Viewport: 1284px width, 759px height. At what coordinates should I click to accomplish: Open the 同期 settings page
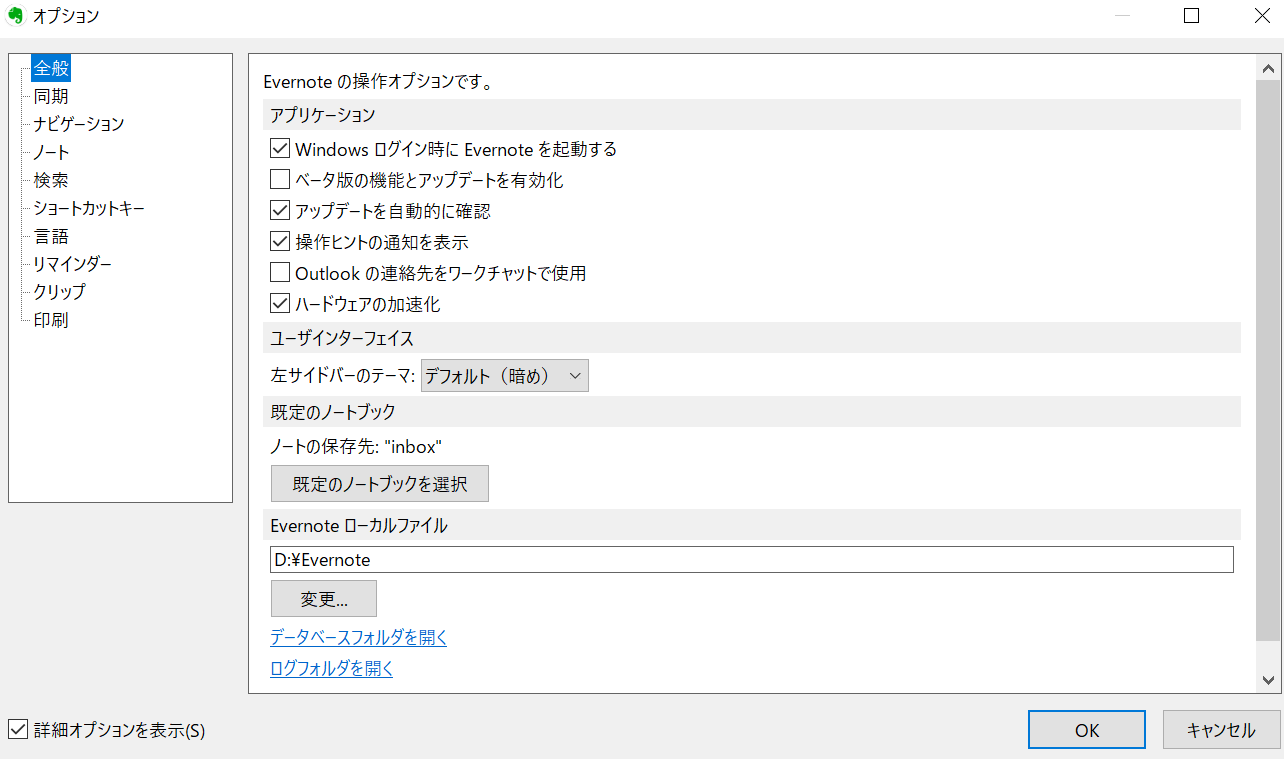tap(51, 97)
